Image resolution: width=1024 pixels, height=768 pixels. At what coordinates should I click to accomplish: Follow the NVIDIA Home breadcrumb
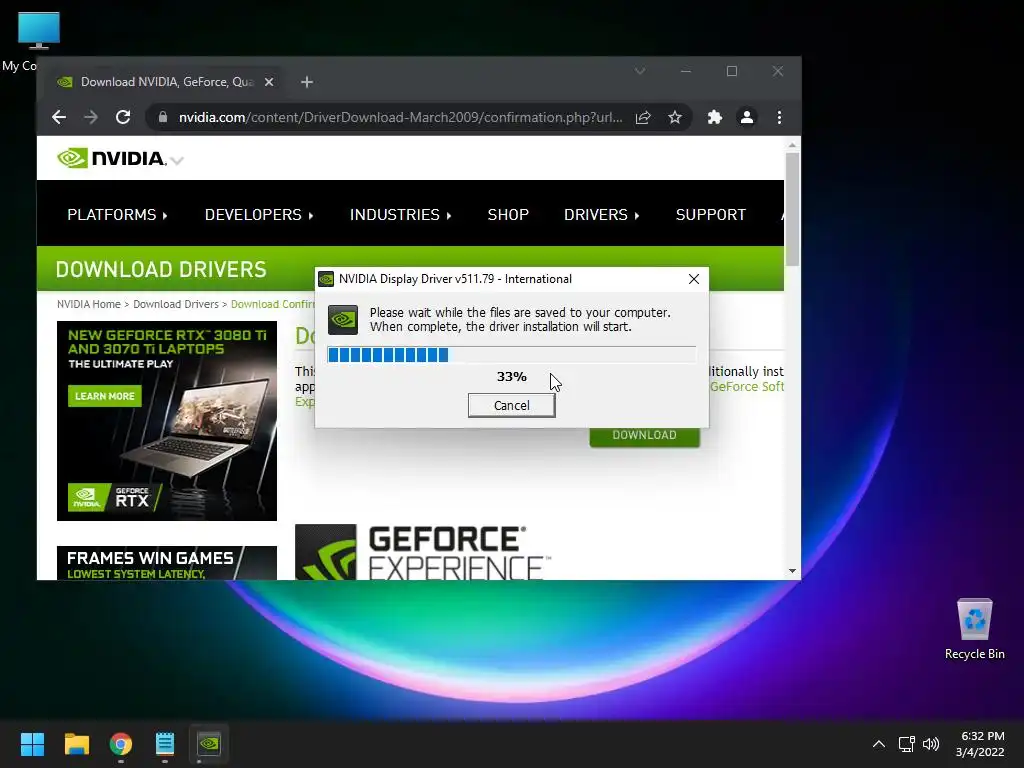click(88, 304)
